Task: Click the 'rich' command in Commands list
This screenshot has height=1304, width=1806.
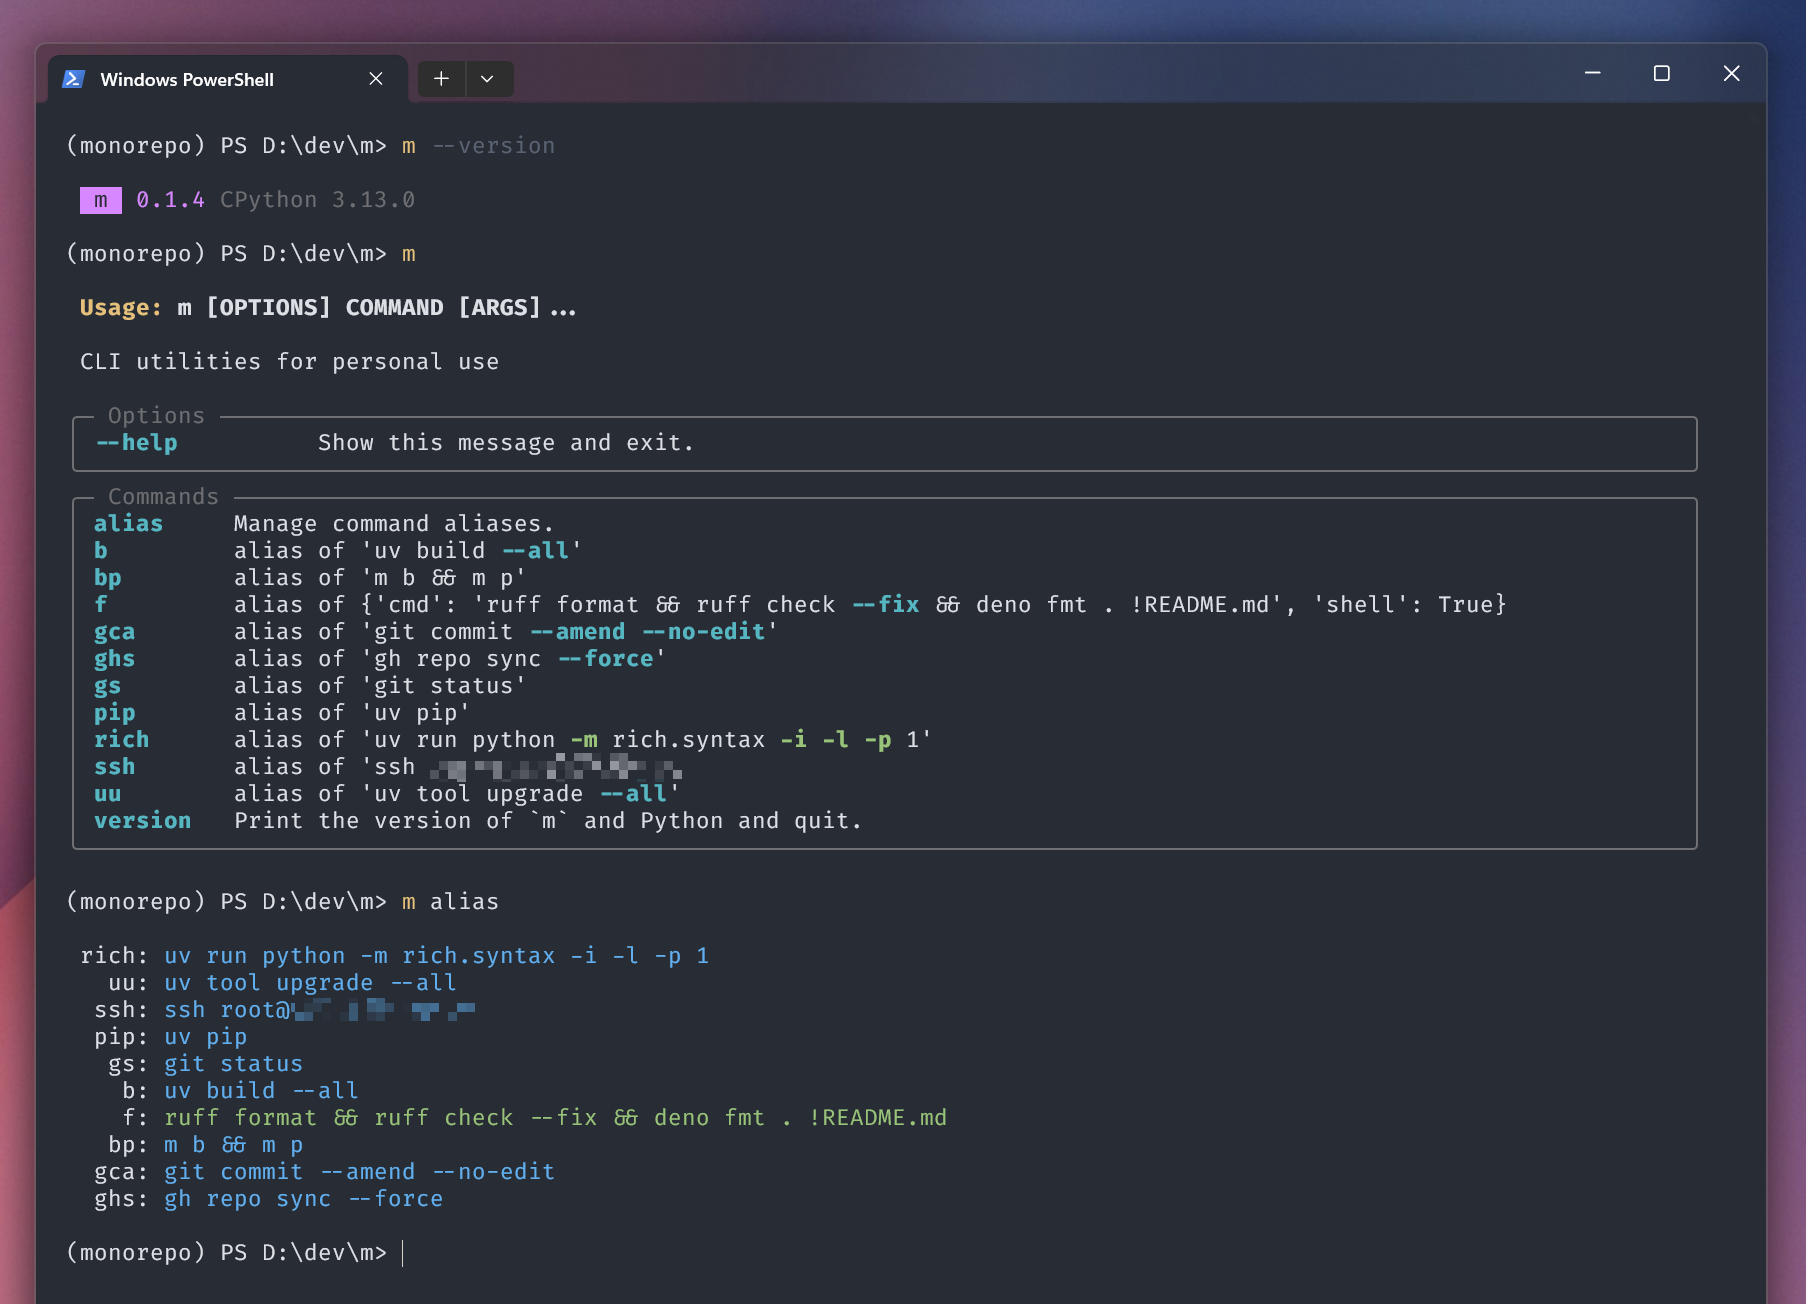Action: coord(122,740)
